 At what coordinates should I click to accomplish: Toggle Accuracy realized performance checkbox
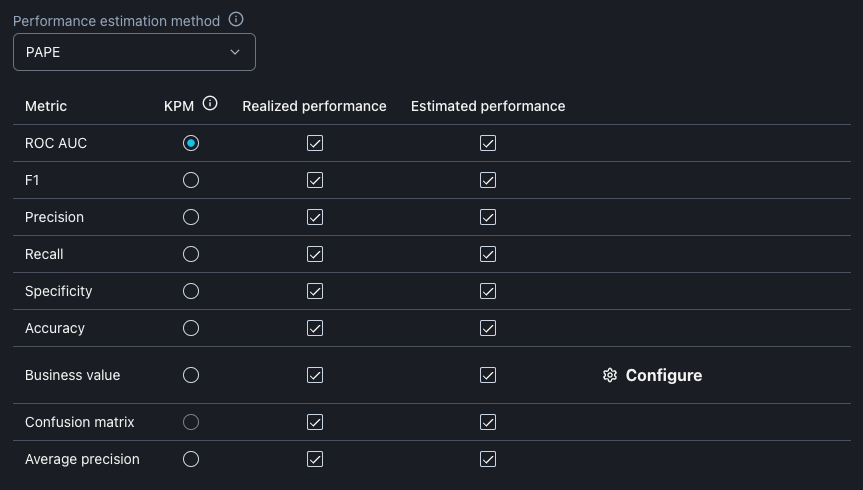(x=315, y=328)
